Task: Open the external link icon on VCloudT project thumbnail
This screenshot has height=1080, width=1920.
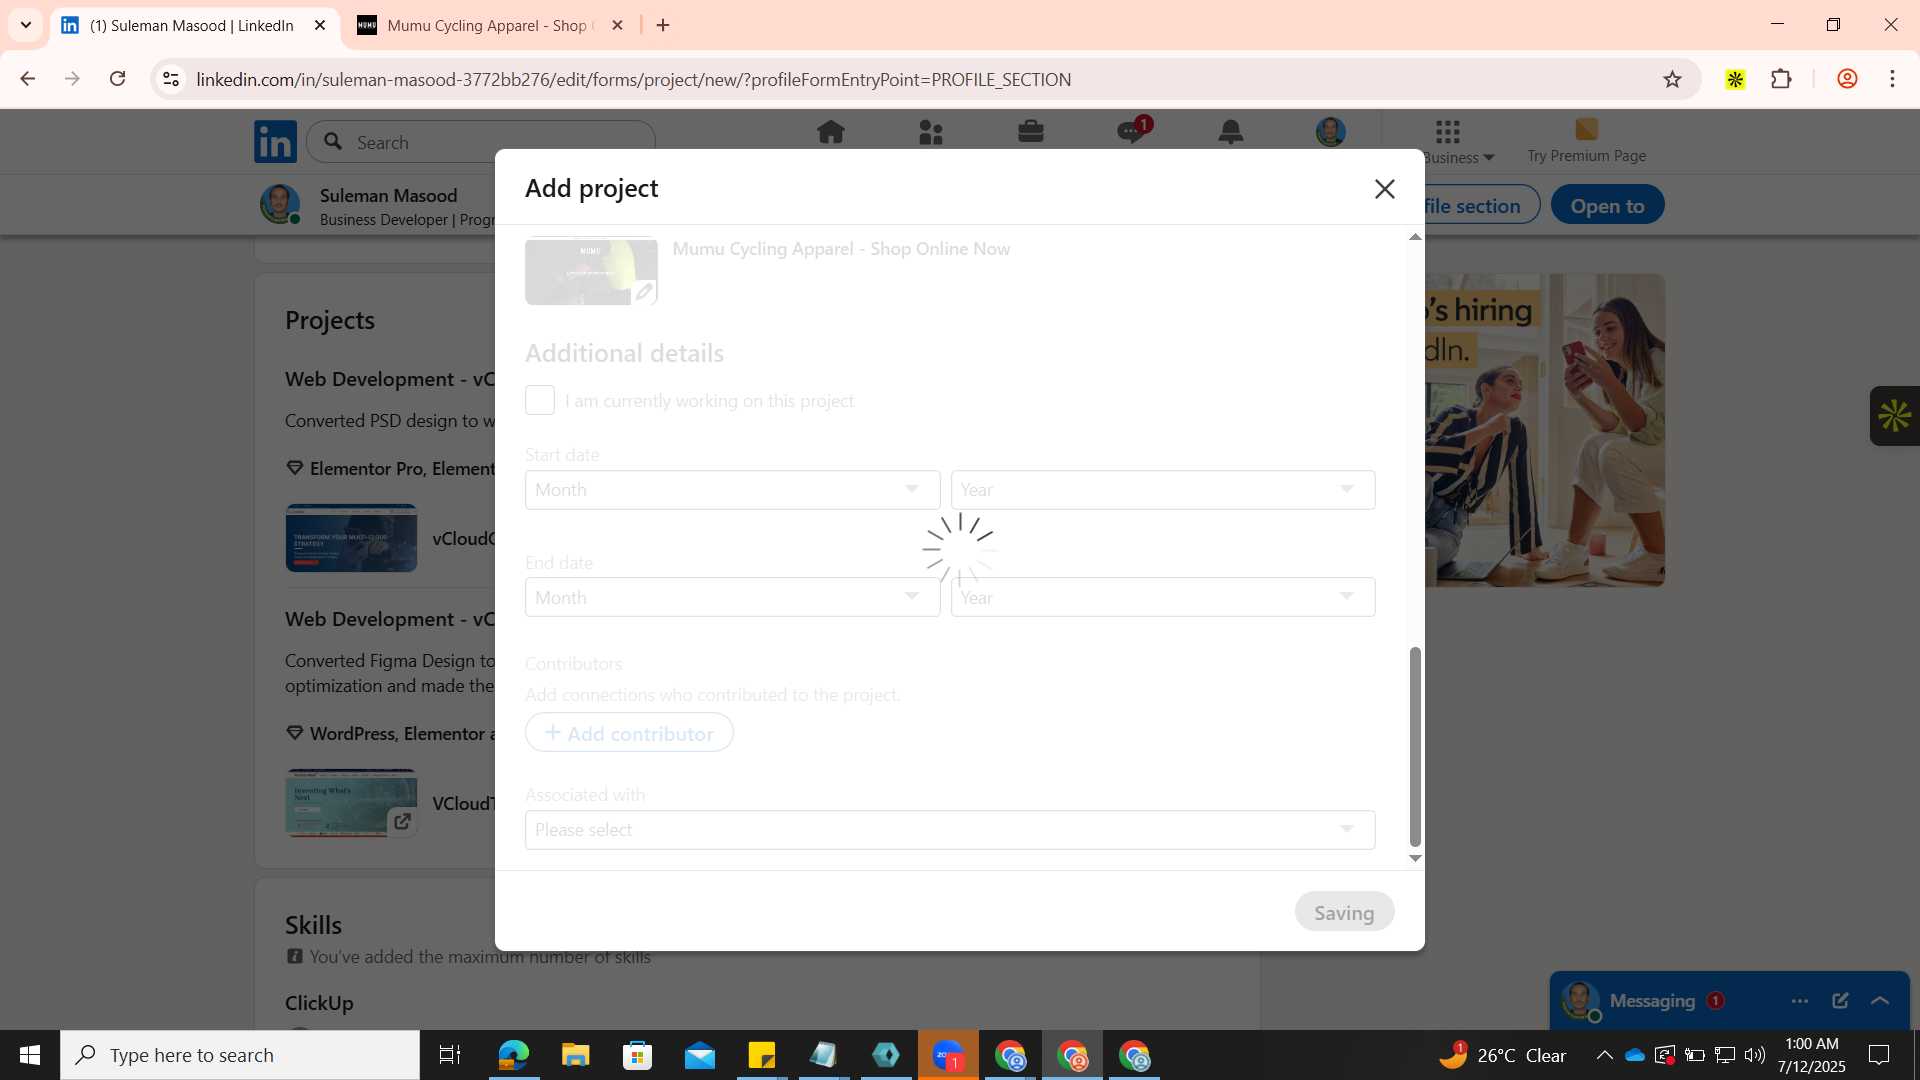Action: [x=402, y=821]
